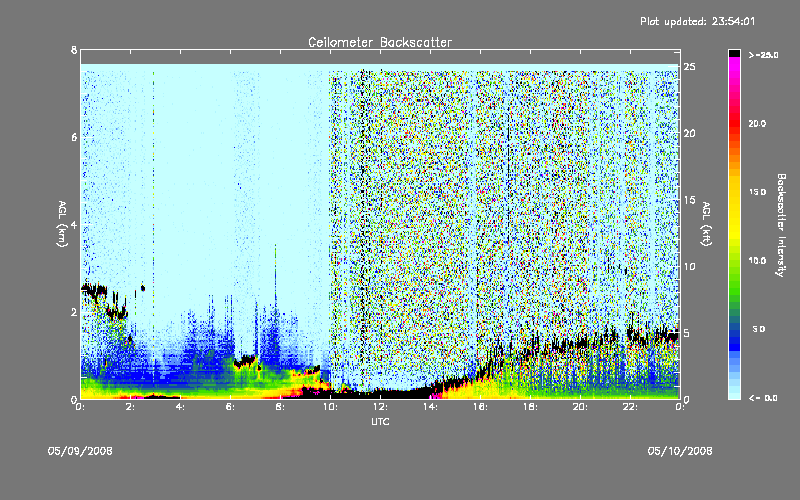The height and width of the screenshot is (500, 800).
Task: Click the "10.0" colorbar label
Action: tap(757, 261)
